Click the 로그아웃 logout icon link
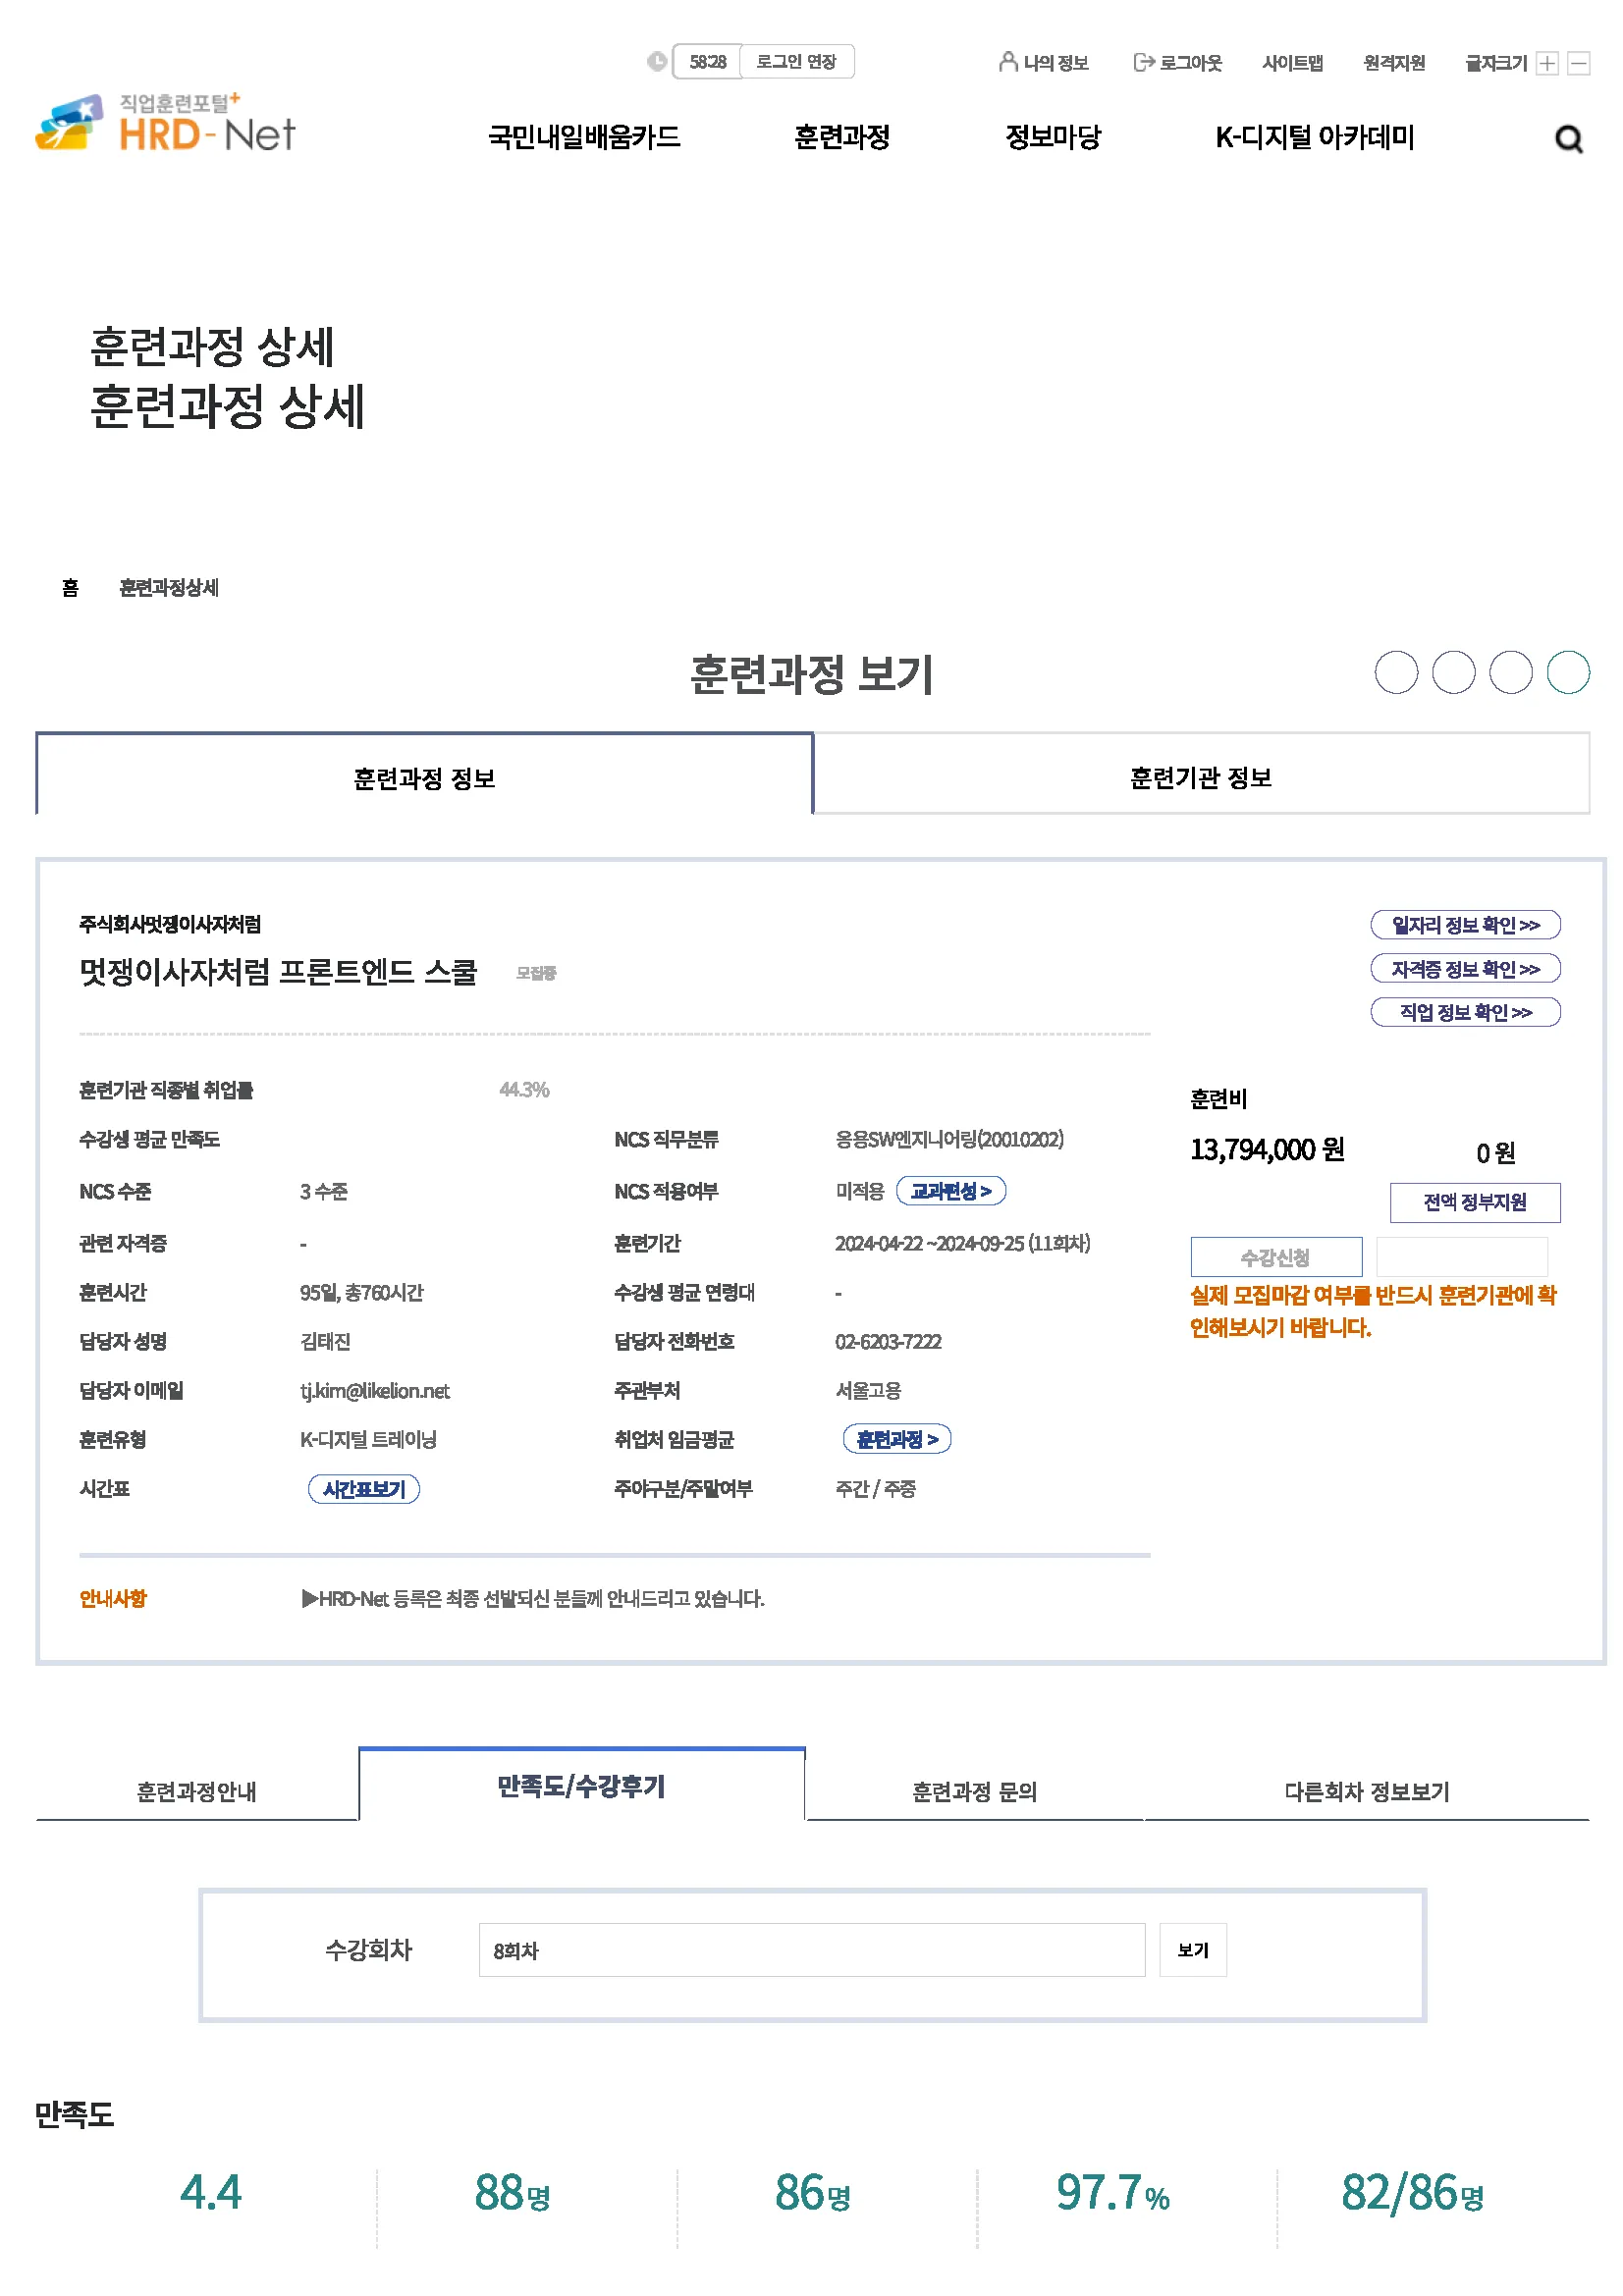Screen dimensions: 1623x2296 pyautogui.click(x=1176, y=63)
